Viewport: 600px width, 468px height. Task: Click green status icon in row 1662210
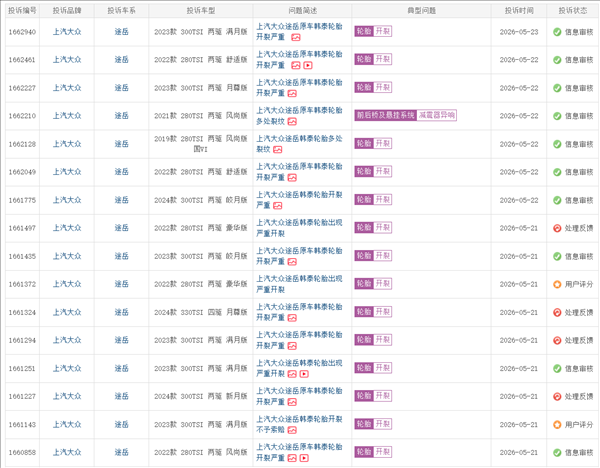557,116
